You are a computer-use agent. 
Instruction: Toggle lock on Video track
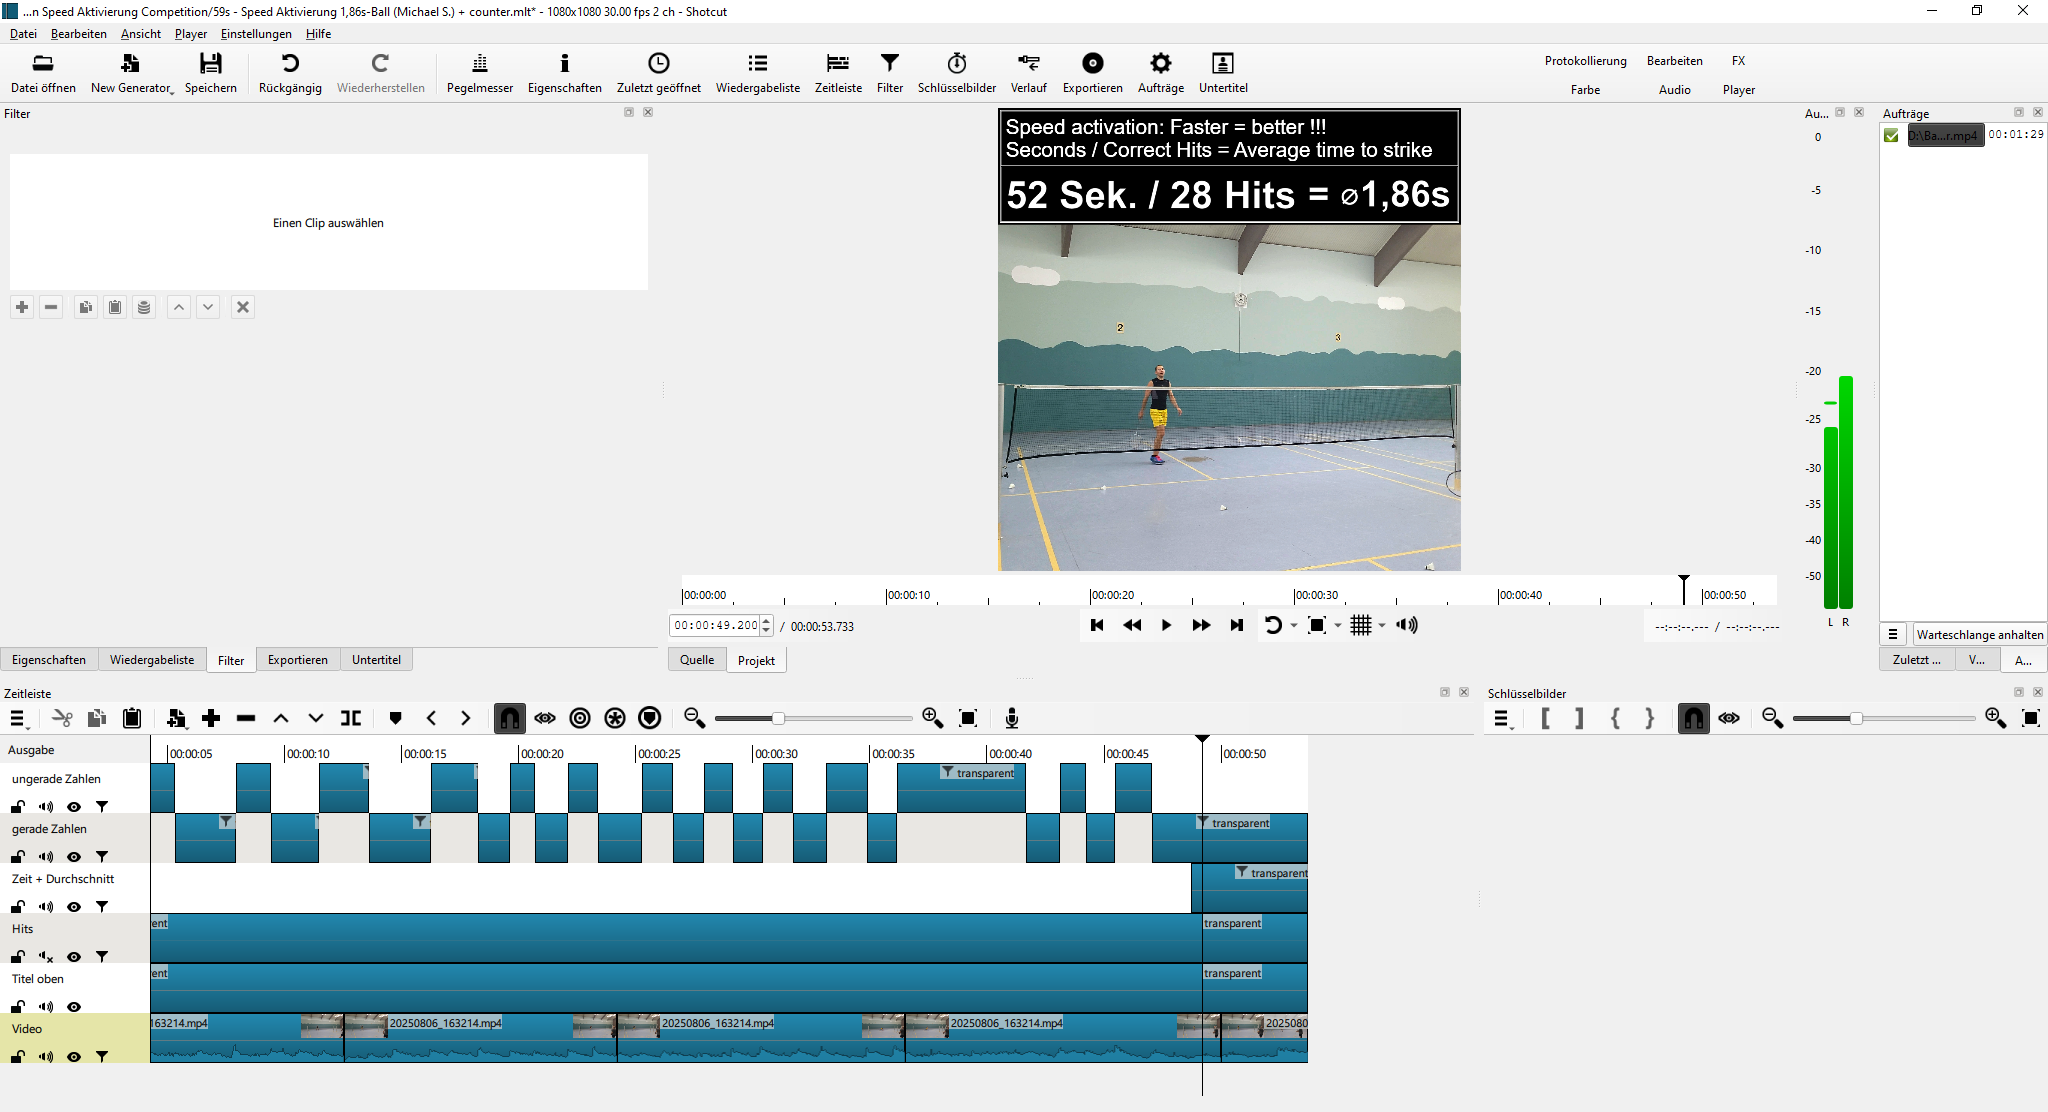point(18,1057)
